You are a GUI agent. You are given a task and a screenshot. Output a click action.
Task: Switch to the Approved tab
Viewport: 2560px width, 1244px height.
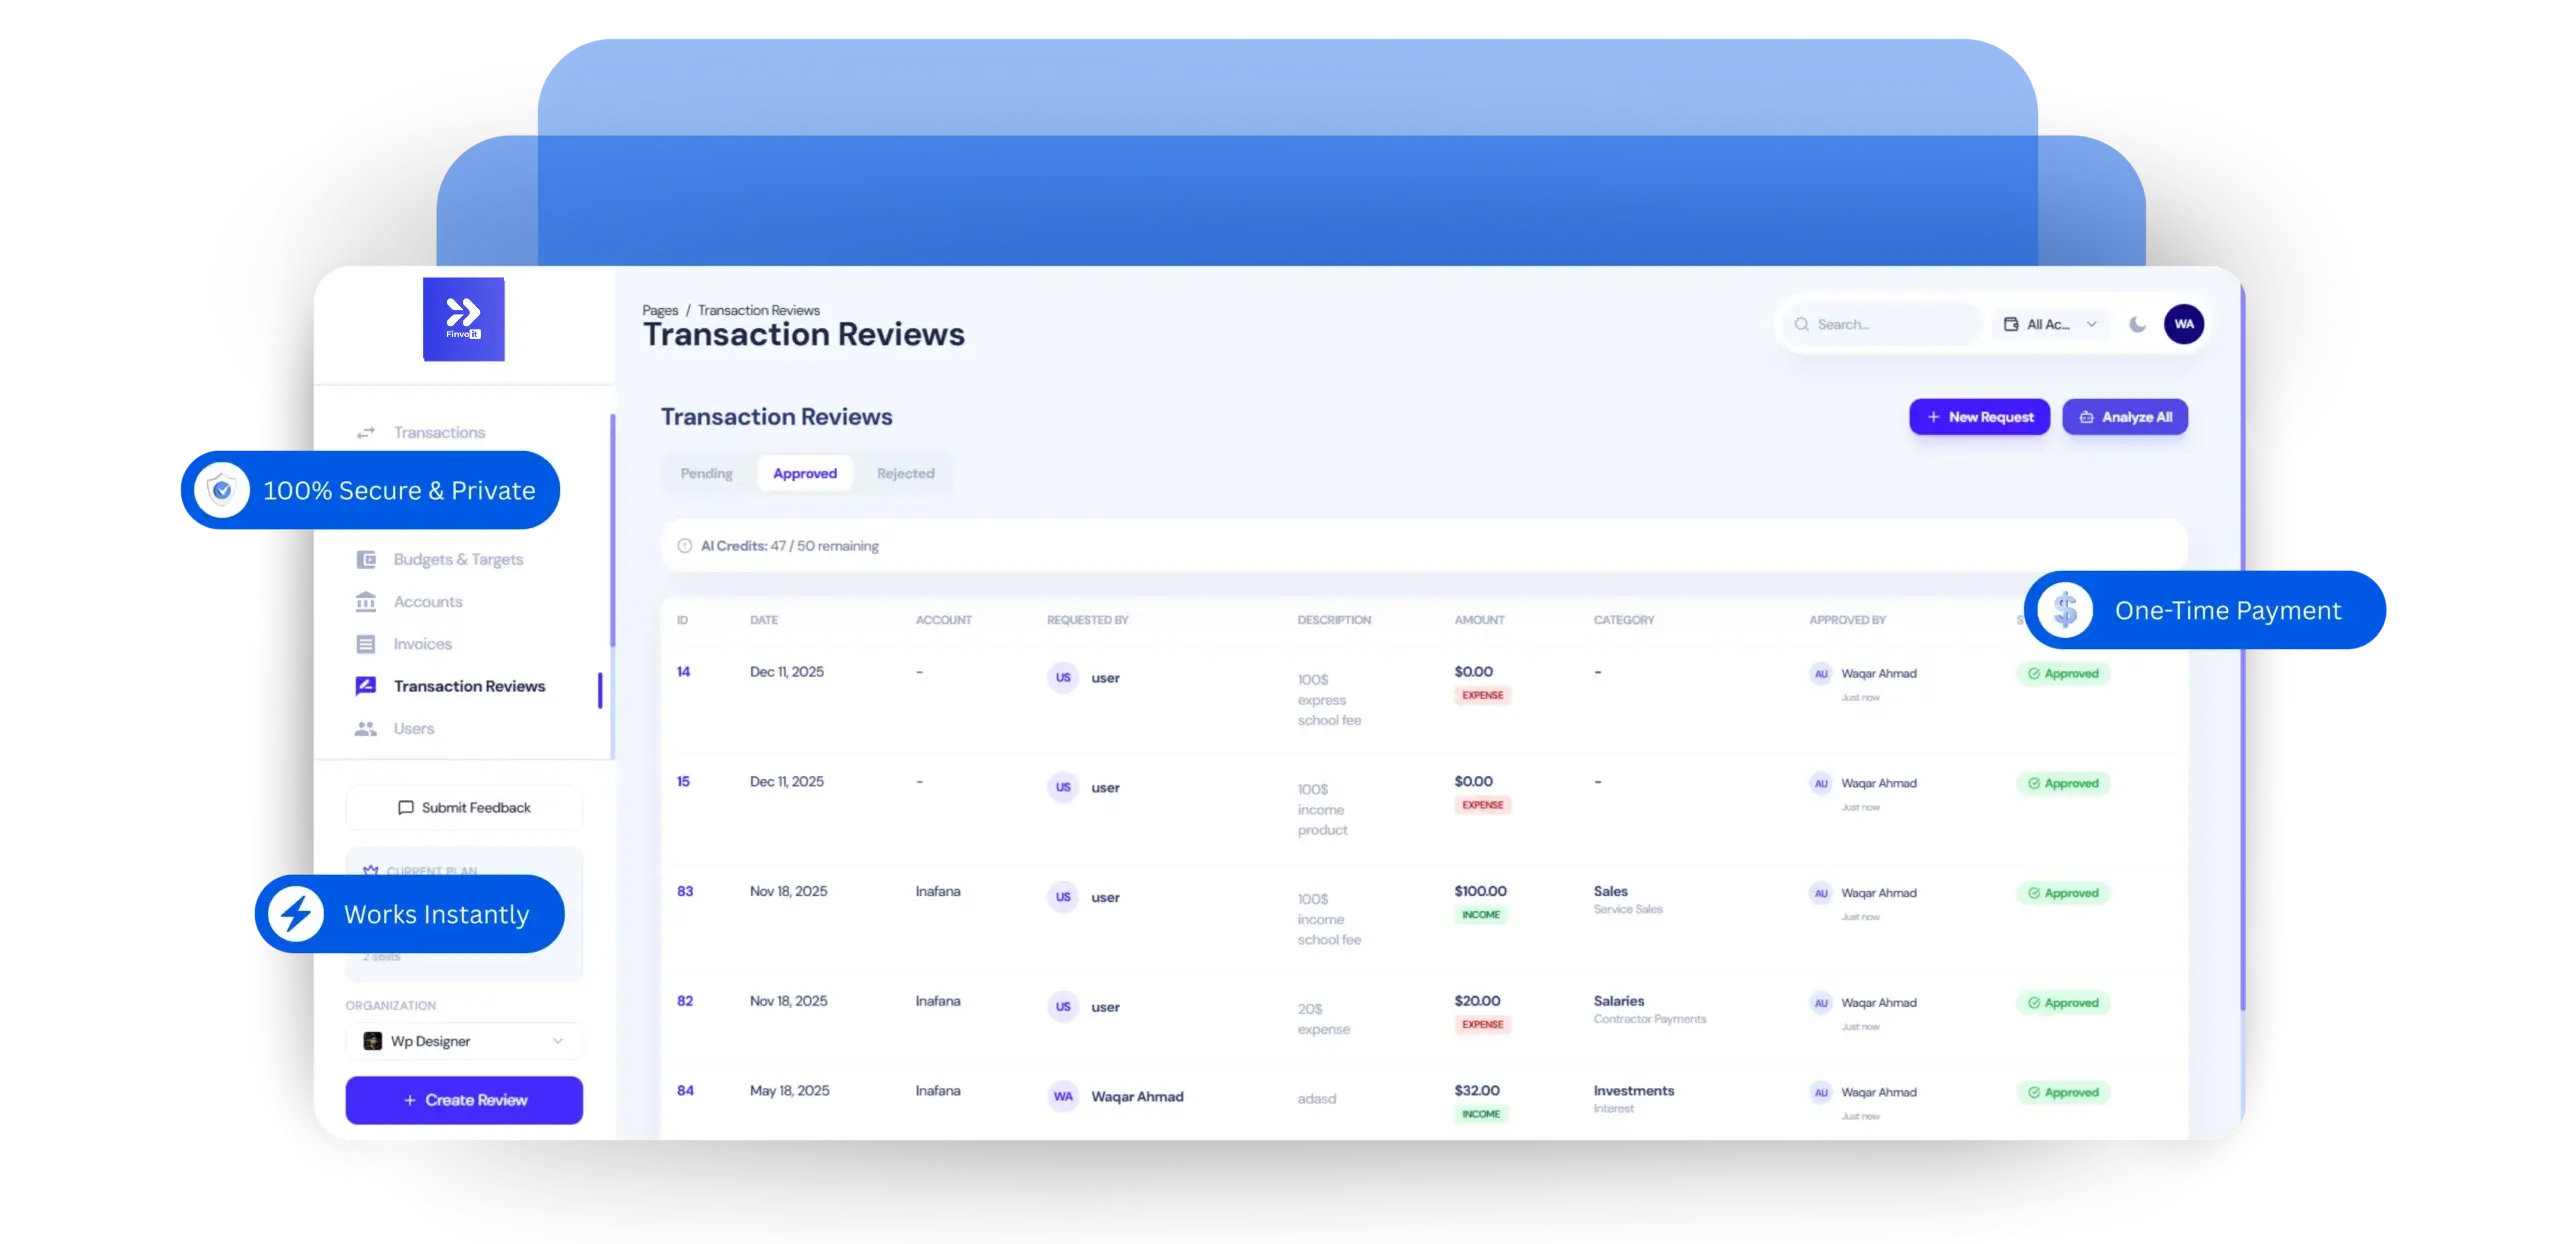tap(805, 473)
